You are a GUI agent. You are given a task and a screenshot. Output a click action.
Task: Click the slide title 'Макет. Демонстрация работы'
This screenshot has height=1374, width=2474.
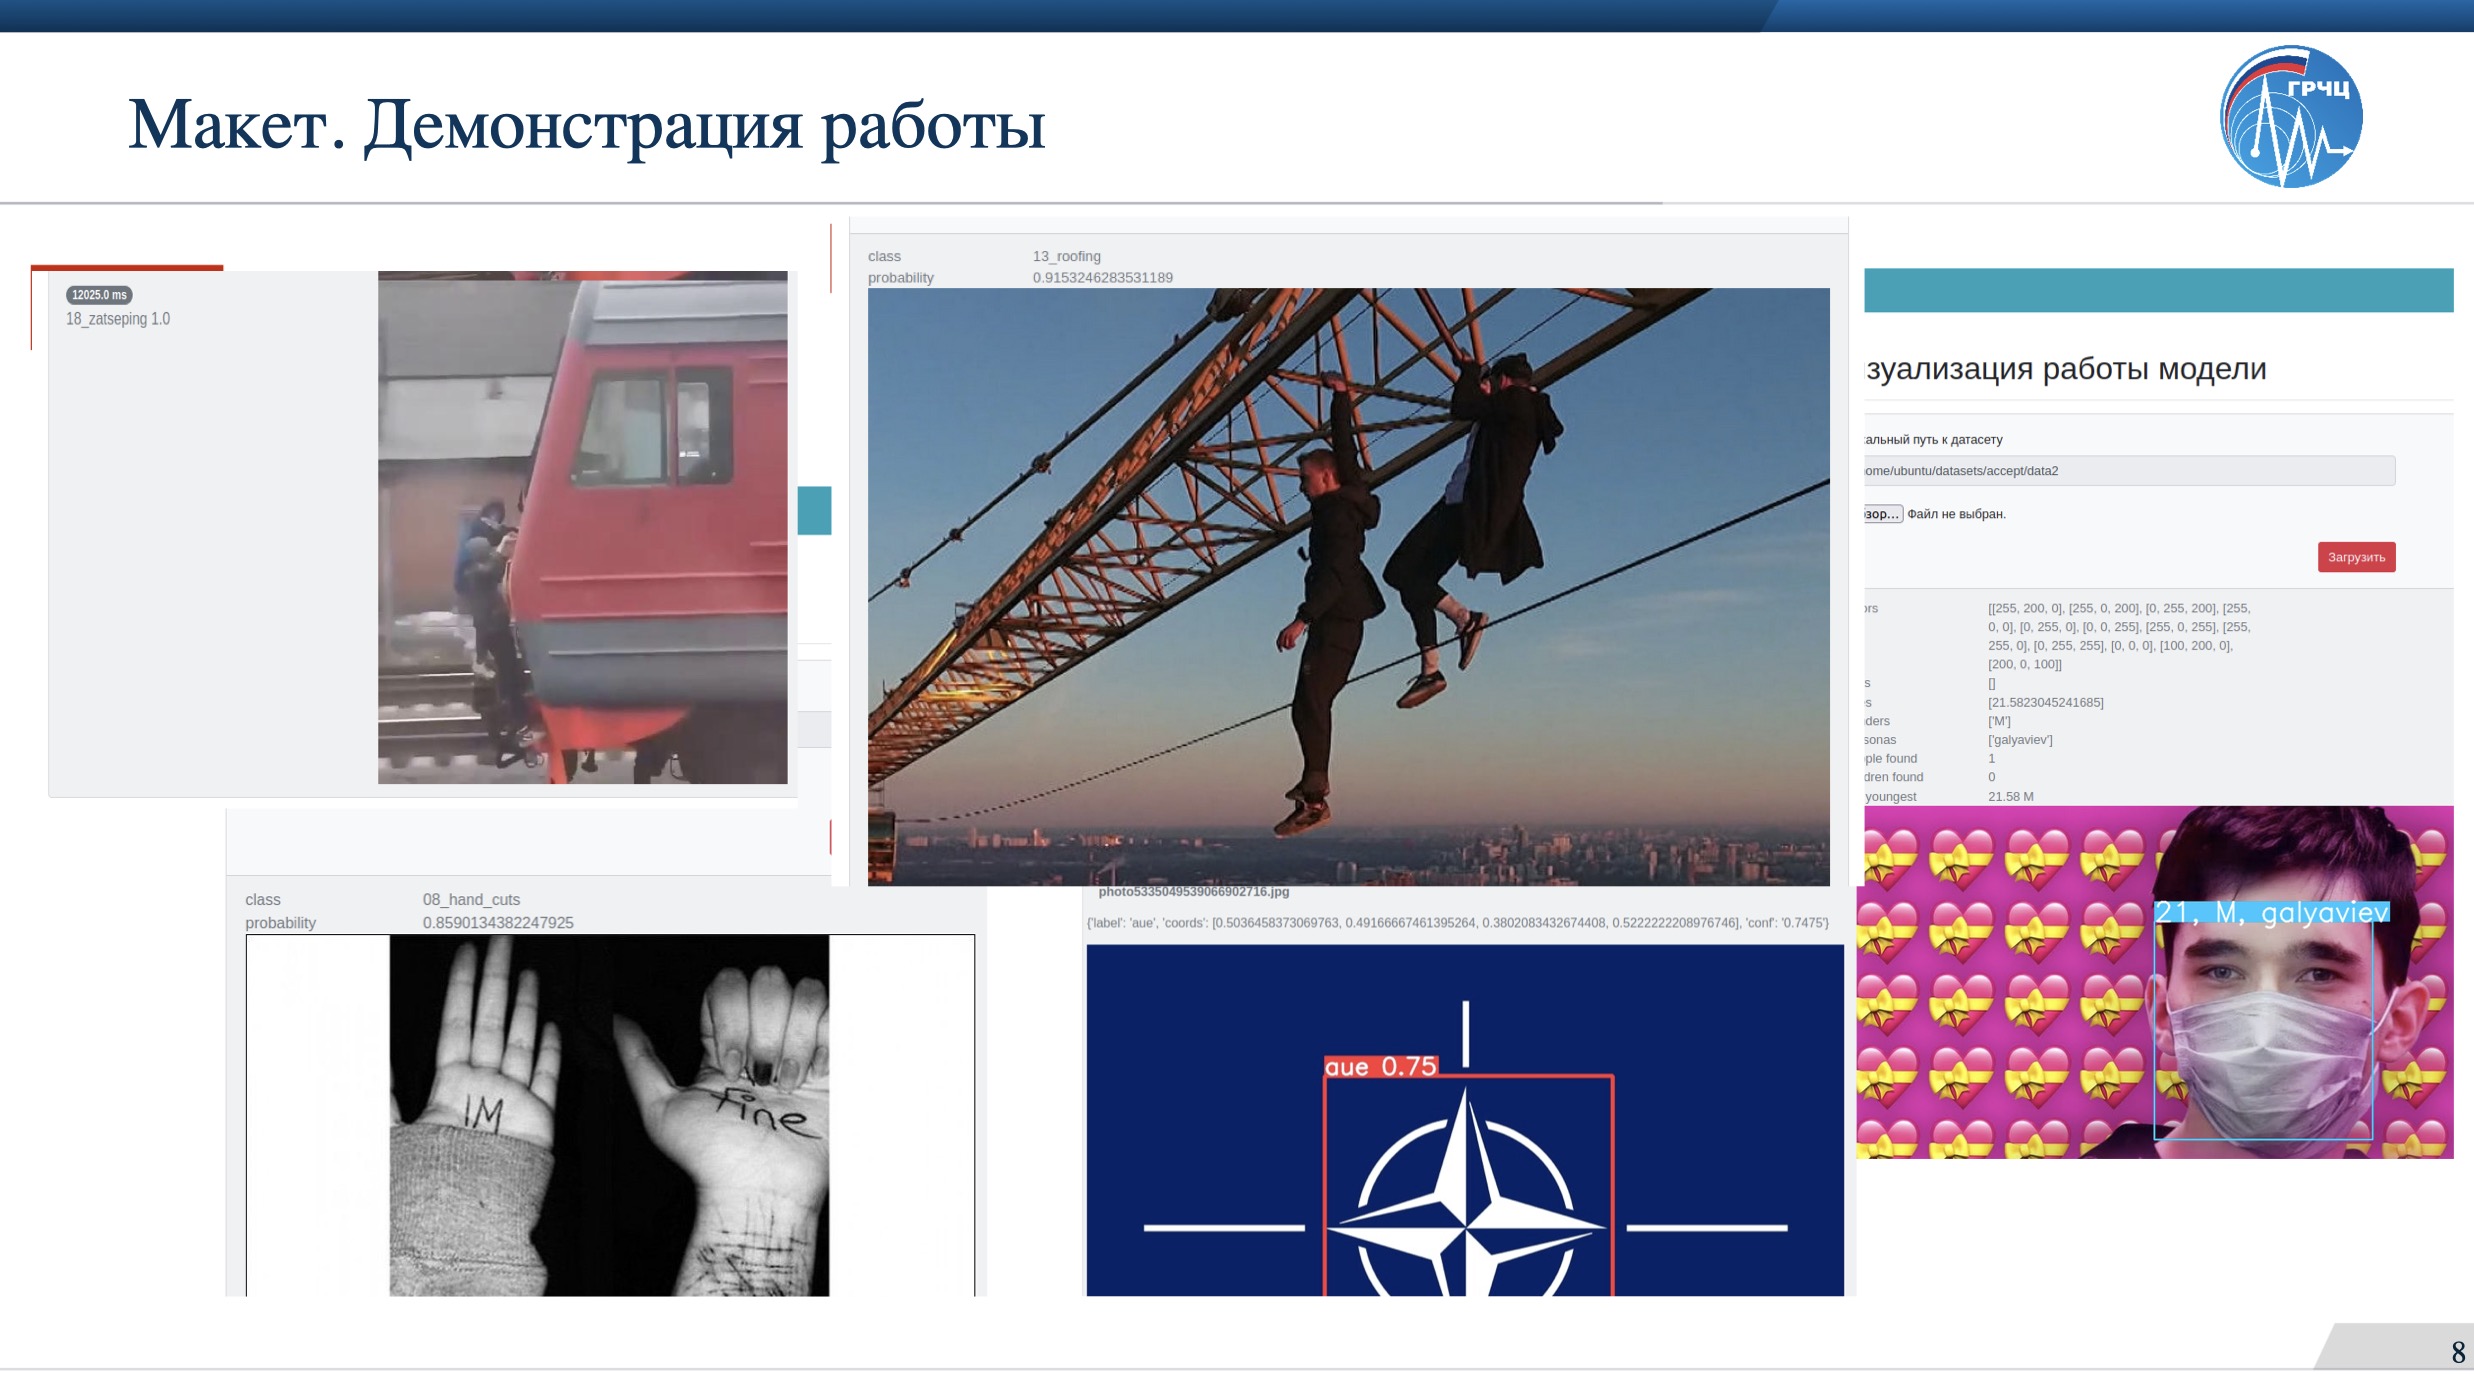(x=586, y=126)
